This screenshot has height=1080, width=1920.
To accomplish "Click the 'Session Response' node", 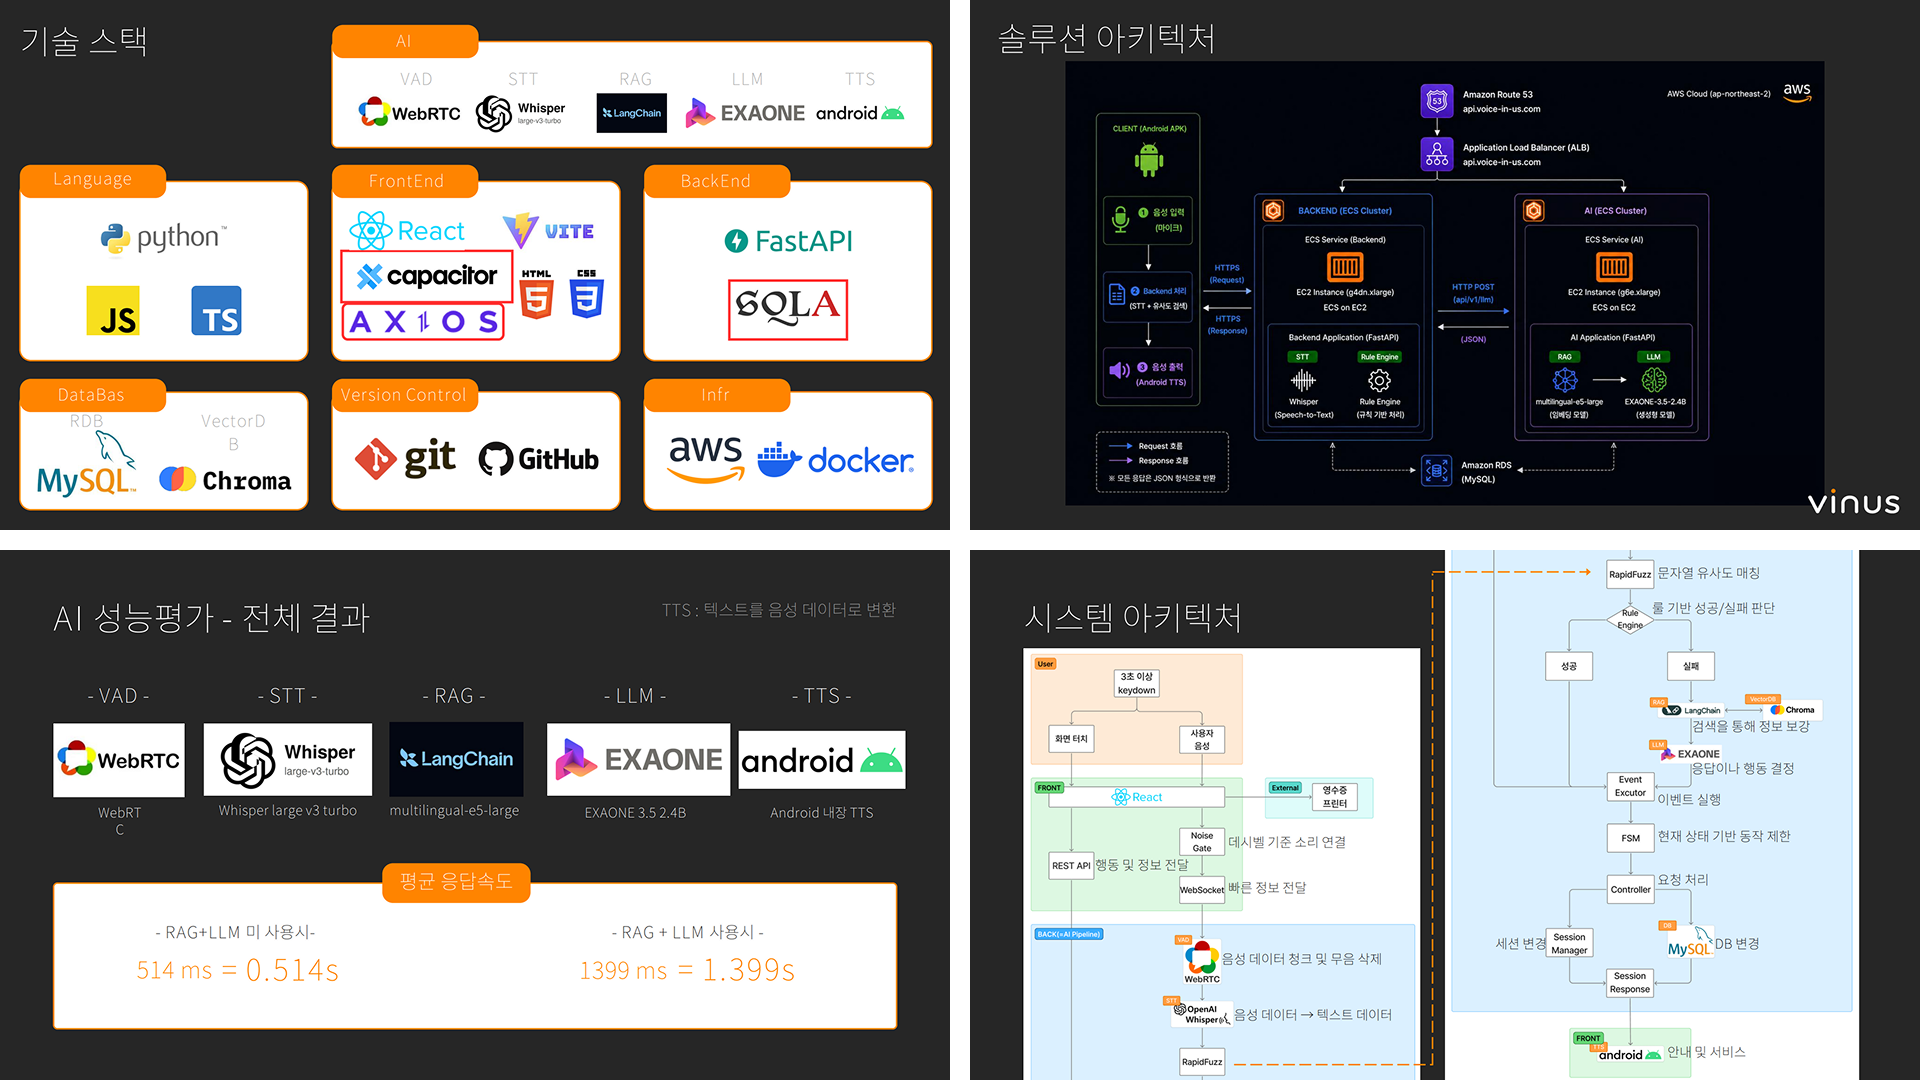I will click(1630, 983).
